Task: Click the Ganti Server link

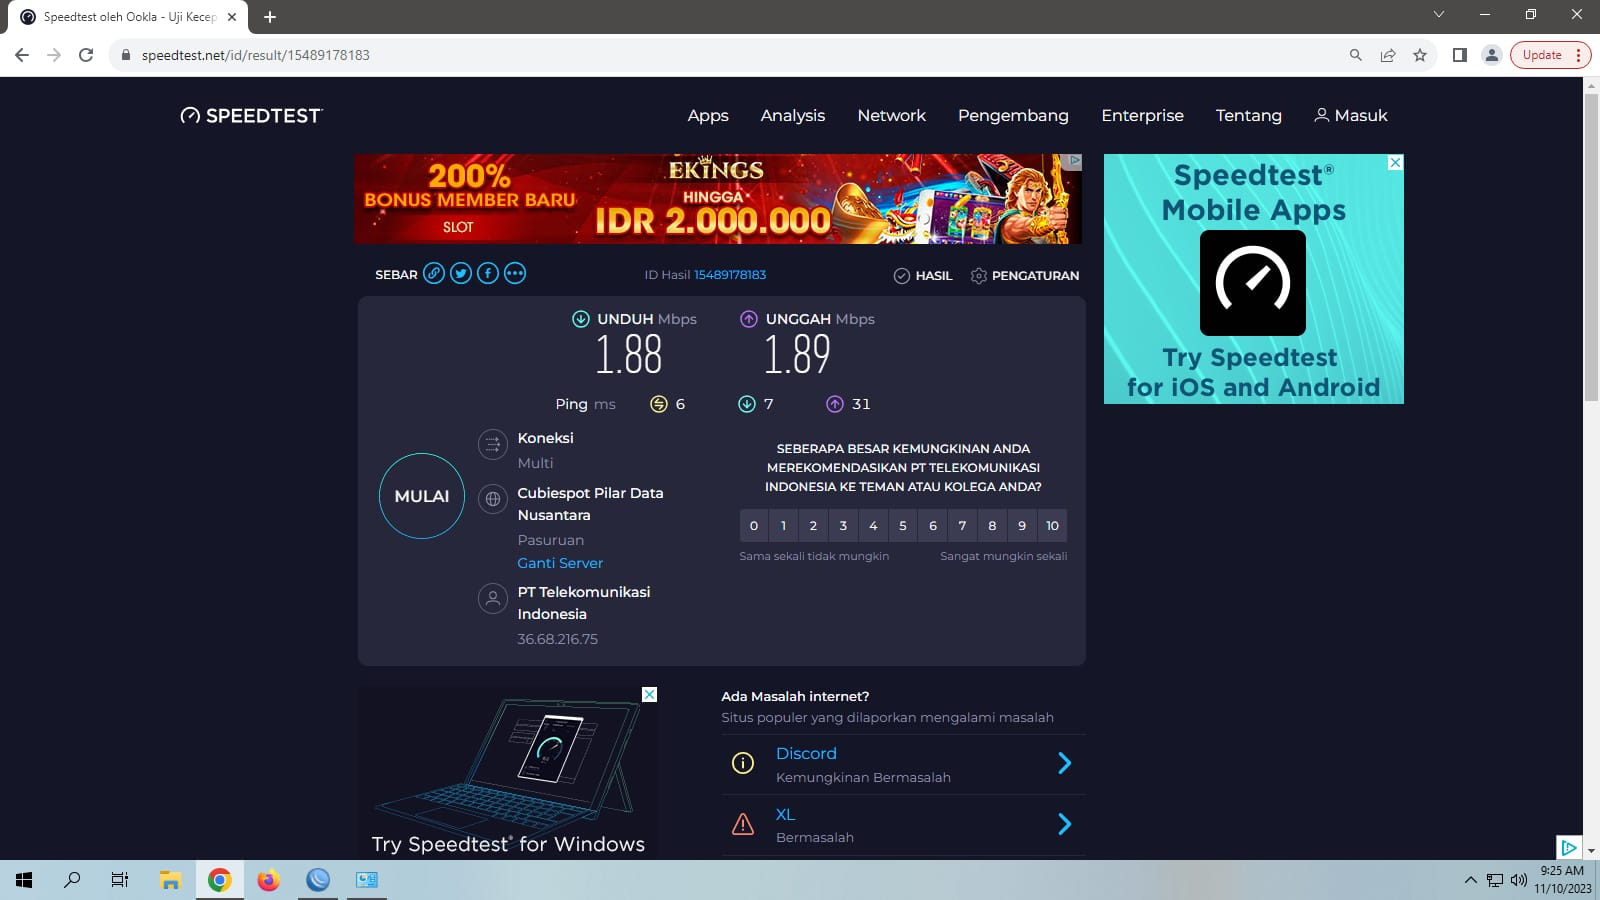Action: [560, 563]
